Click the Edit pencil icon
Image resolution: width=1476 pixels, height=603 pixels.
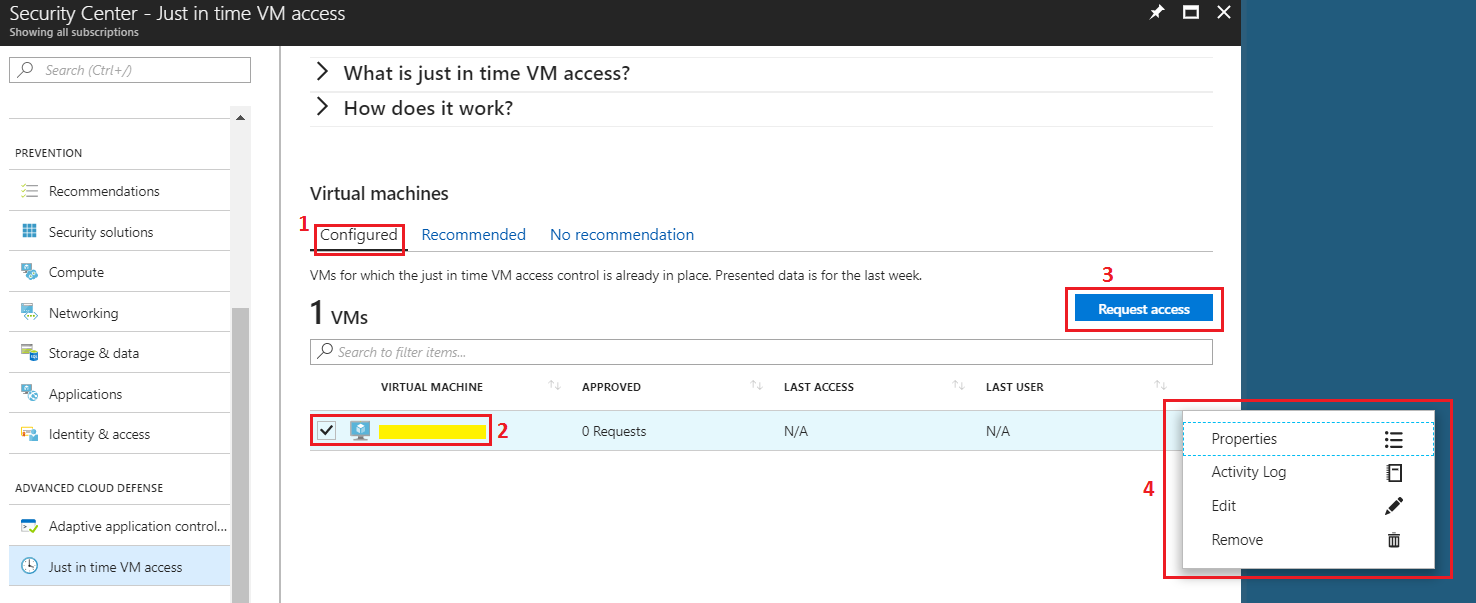click(x=1393, y=506)
